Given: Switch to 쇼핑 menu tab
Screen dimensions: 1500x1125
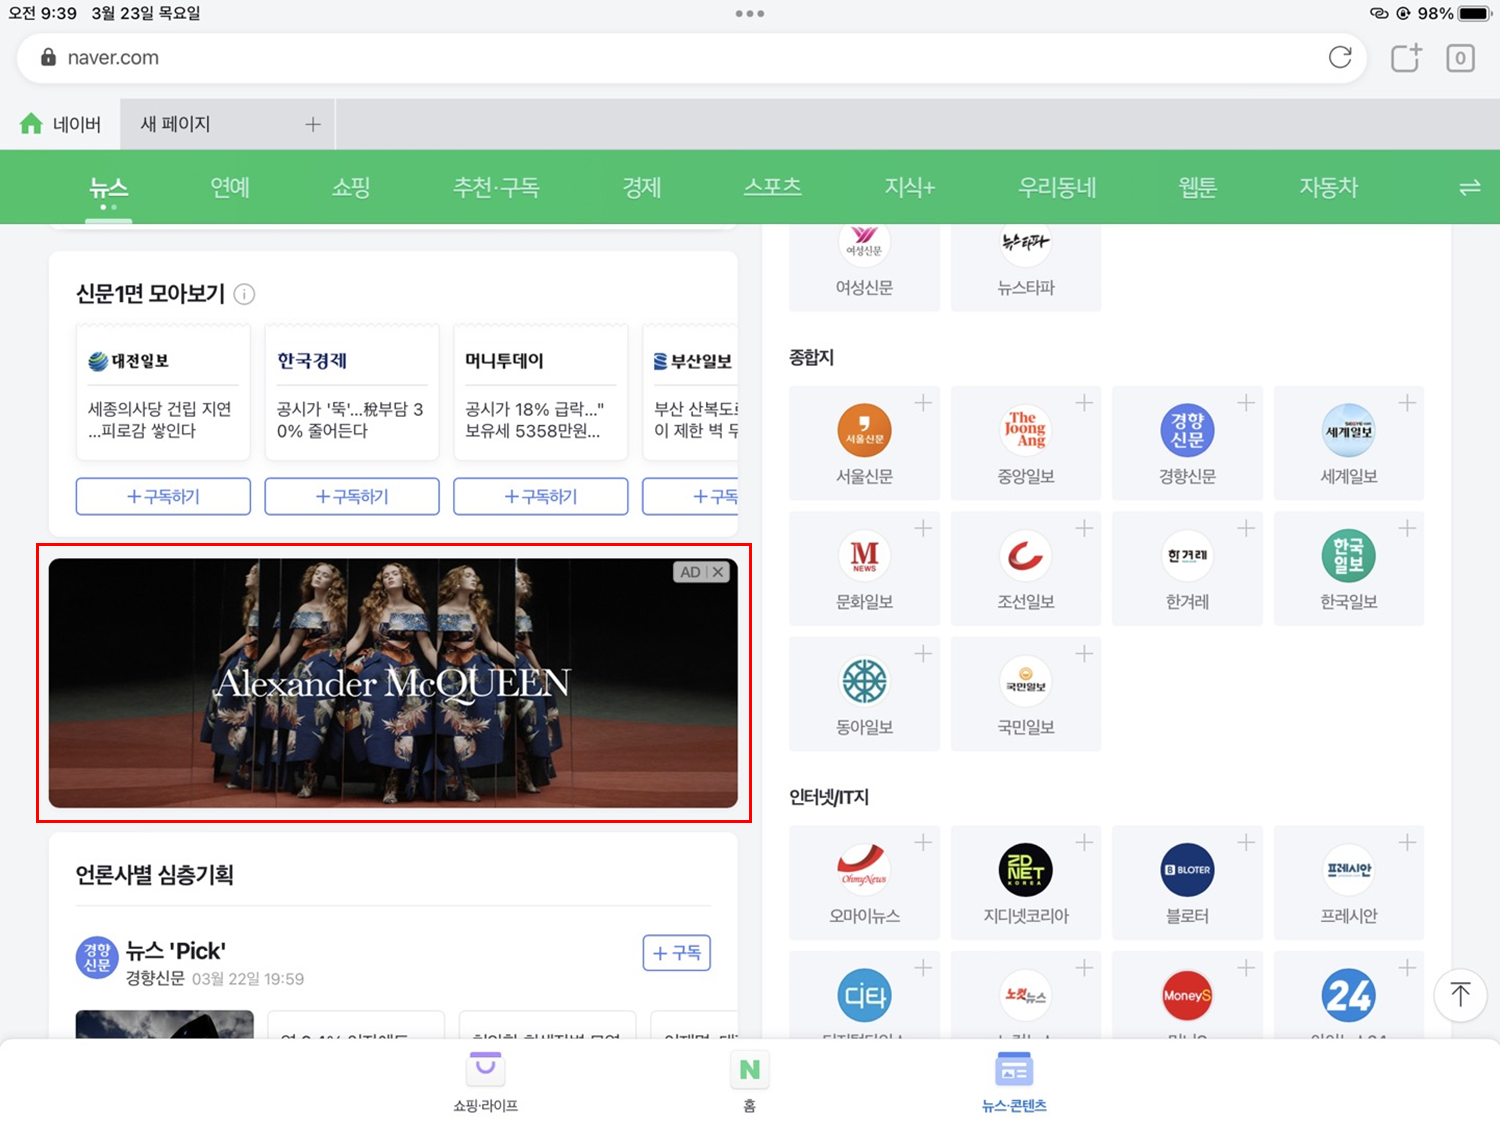Looking at the screenshot, I should pyautogui.click(x=351, y=187).
